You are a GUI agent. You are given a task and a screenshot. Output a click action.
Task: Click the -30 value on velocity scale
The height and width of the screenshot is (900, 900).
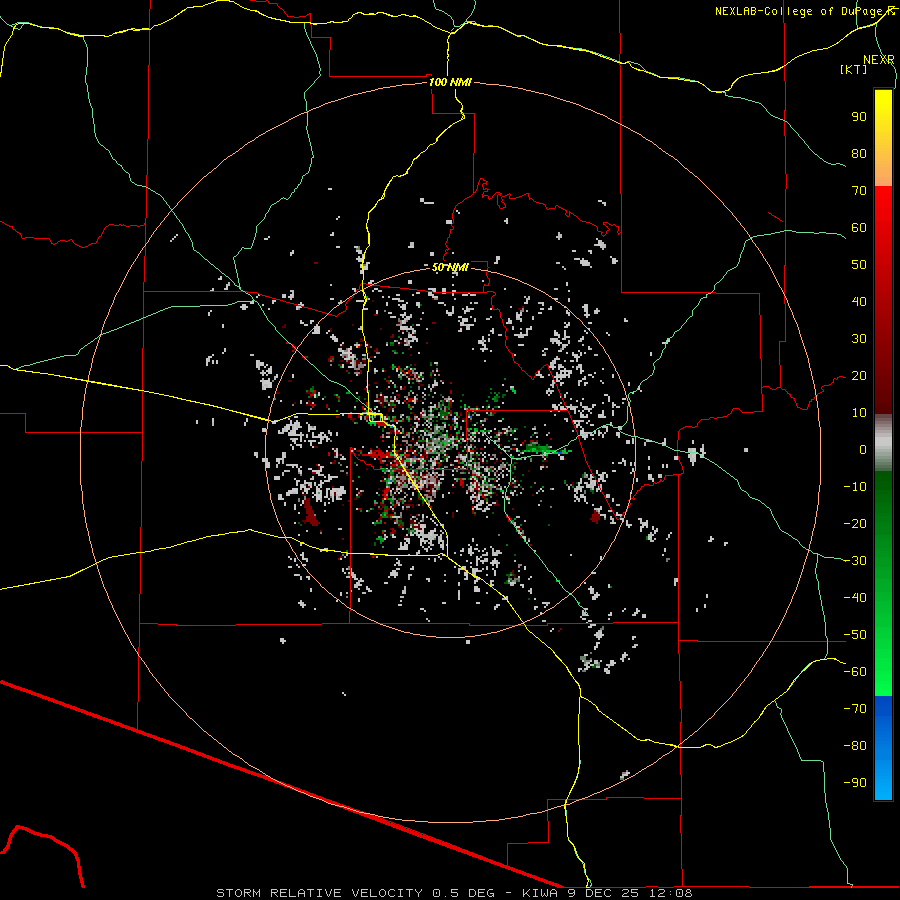pyautogui.click(x=855, y=561)
